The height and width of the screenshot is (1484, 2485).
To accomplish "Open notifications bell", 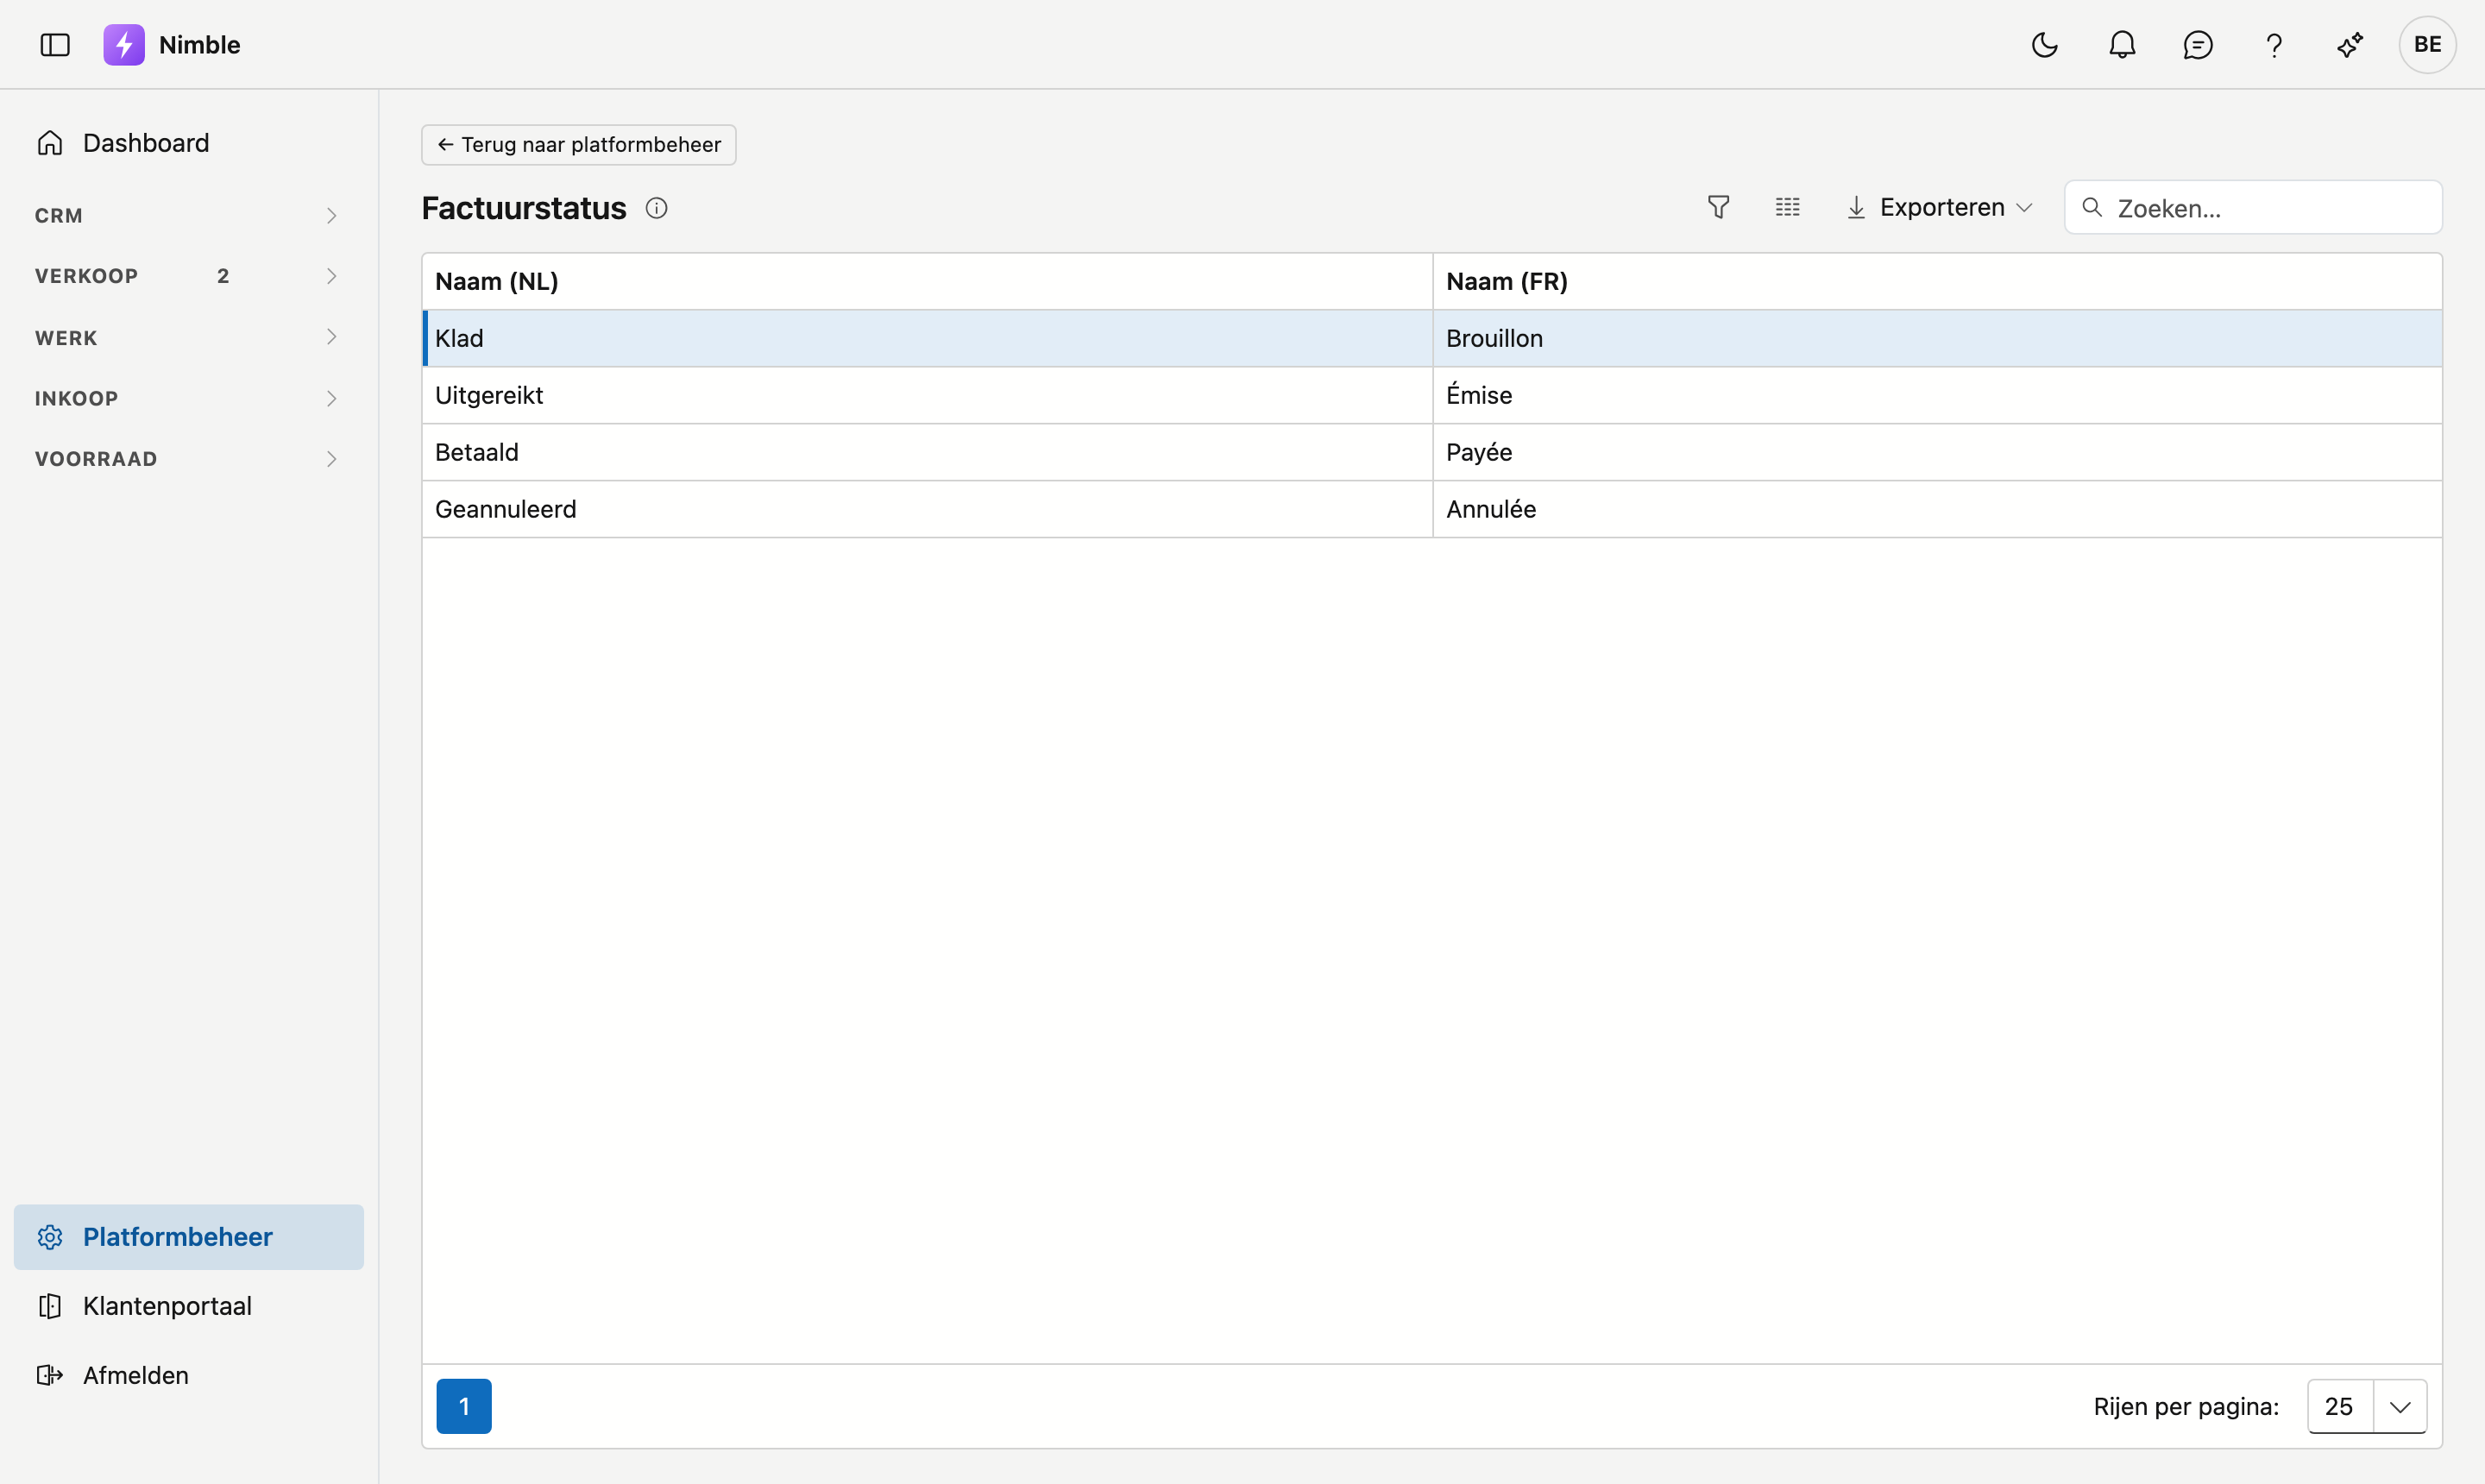I will click(x=2122, y=45).
